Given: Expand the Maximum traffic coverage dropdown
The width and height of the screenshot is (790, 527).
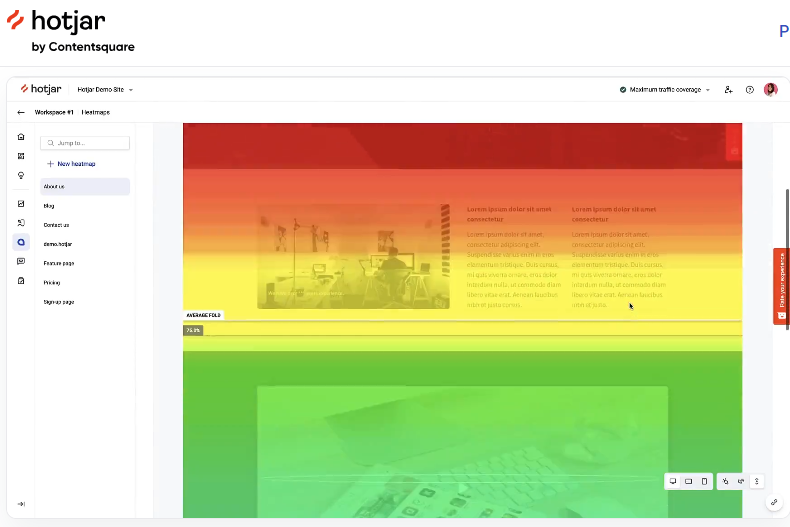Looking at the screenshot, I should point(665,89).
